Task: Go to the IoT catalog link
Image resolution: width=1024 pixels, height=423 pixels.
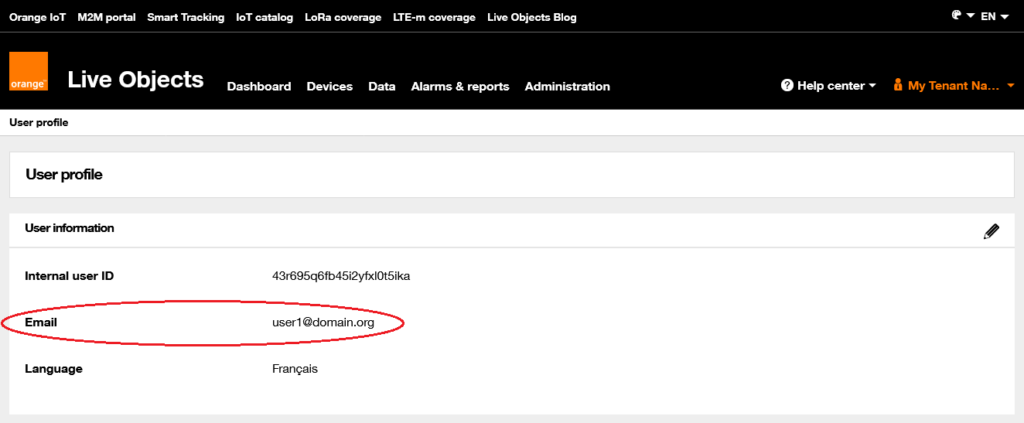Action: tap(264, 18)
